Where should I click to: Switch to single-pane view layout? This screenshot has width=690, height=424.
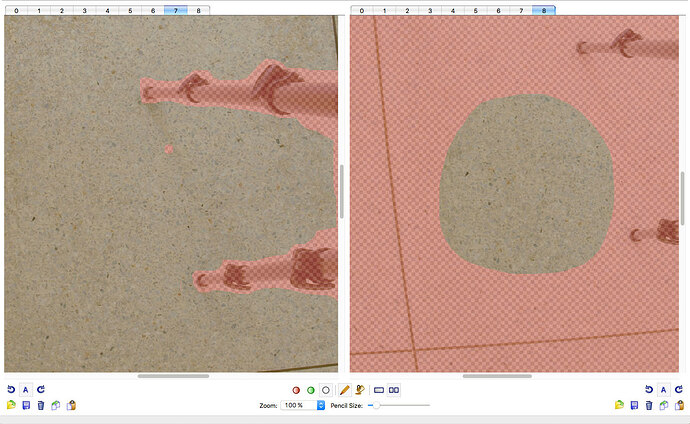coord(379,390)
